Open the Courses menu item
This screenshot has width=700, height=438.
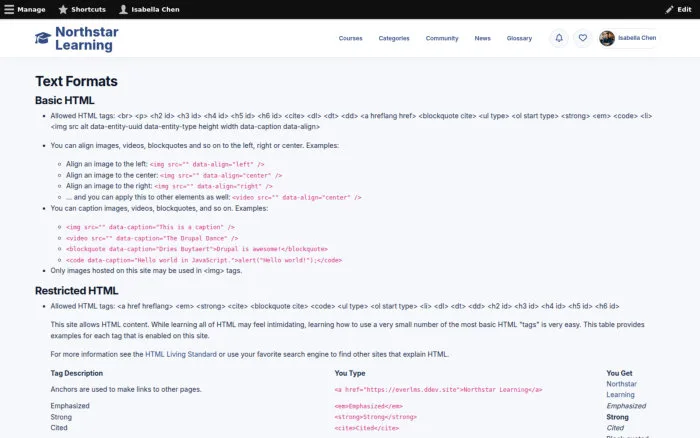point(350,38)
